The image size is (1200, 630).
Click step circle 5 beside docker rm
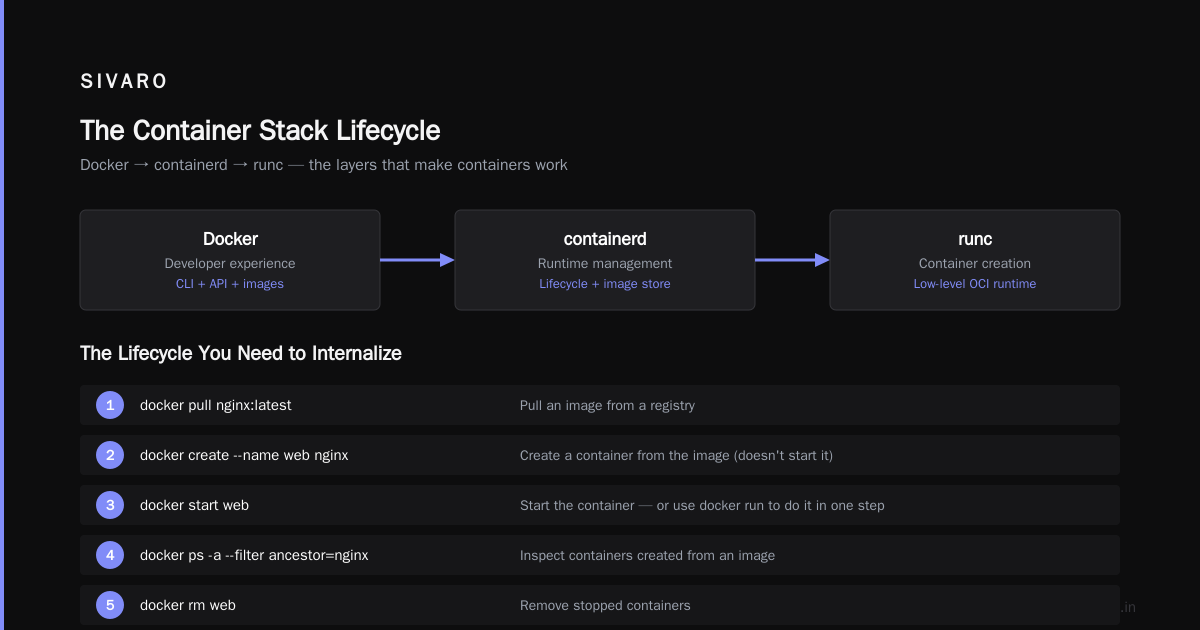(110, 605)
